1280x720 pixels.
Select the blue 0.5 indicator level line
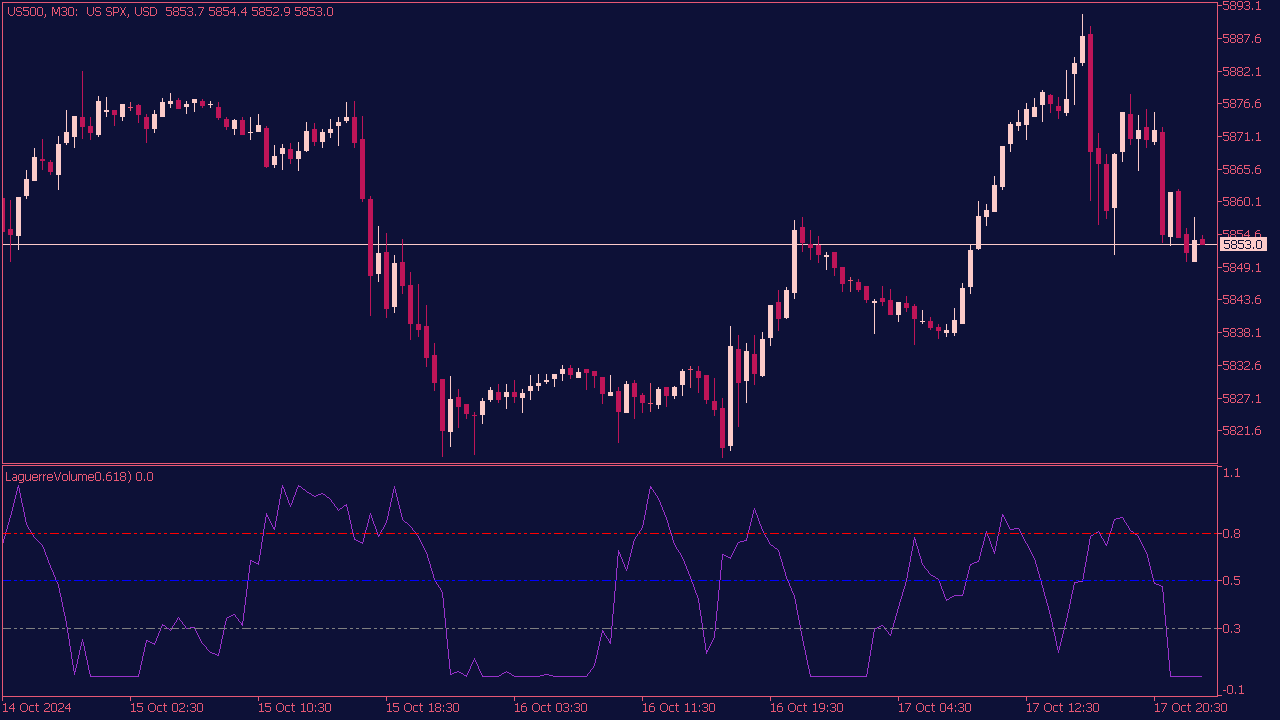pos(610,581)
